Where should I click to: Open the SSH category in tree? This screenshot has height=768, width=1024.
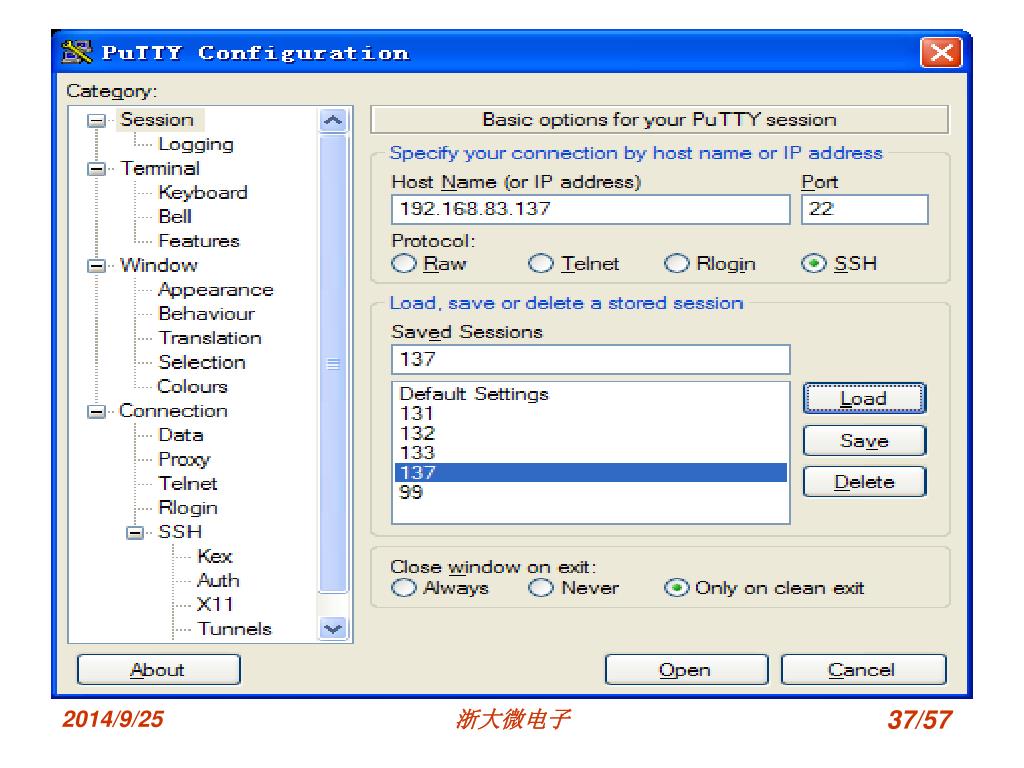click(x=180, y=532)
